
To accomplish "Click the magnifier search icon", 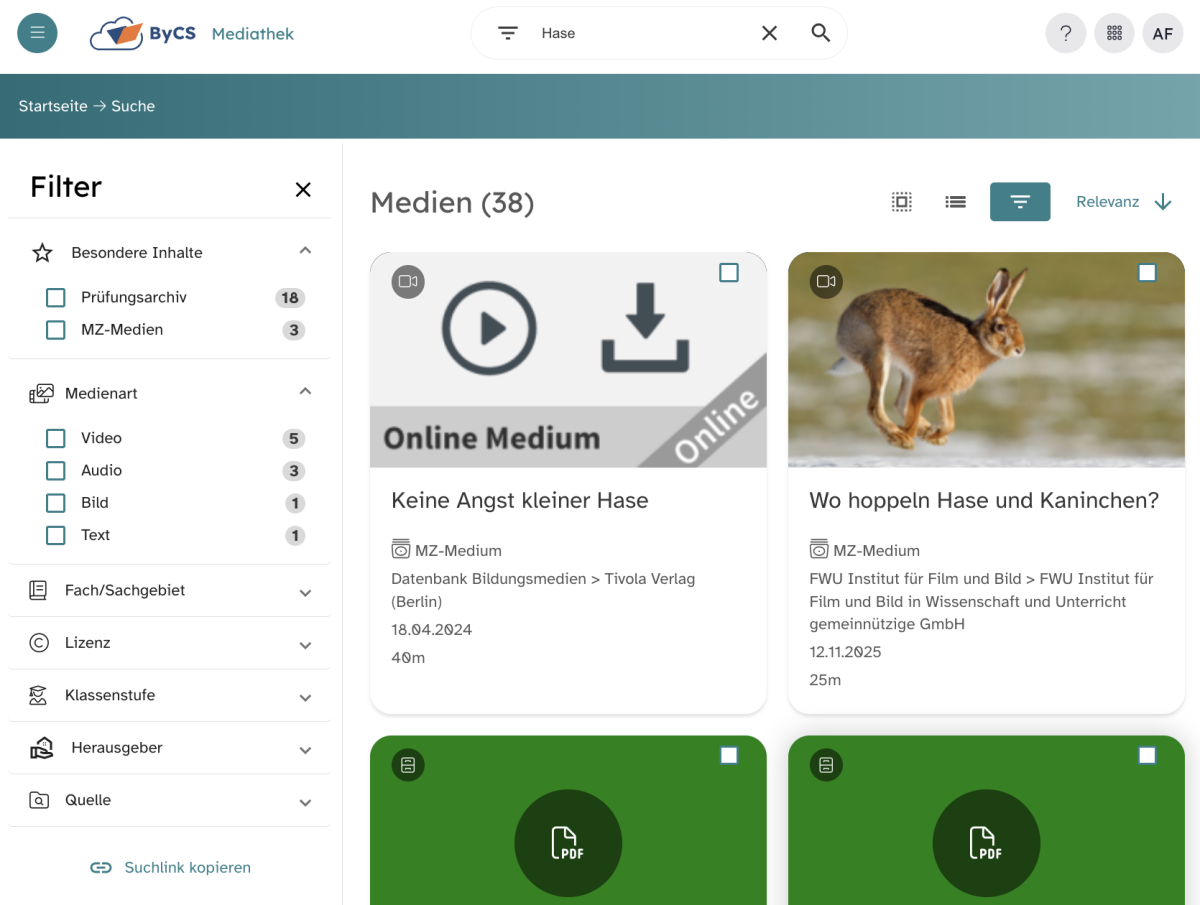I will point(820,33).
